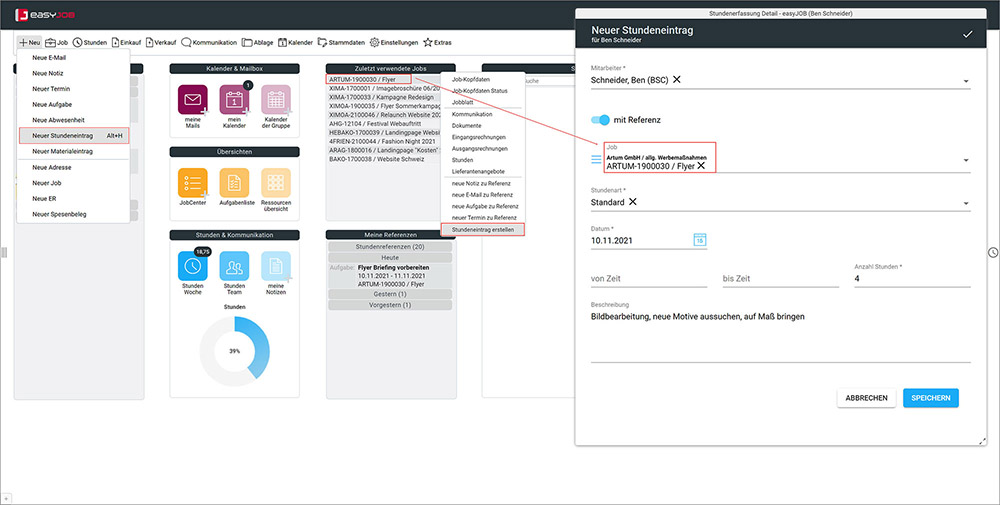This screenshot has width=1000, height=505.
Task: Click the 'von Zeit' field
Action: coord(649,279)
